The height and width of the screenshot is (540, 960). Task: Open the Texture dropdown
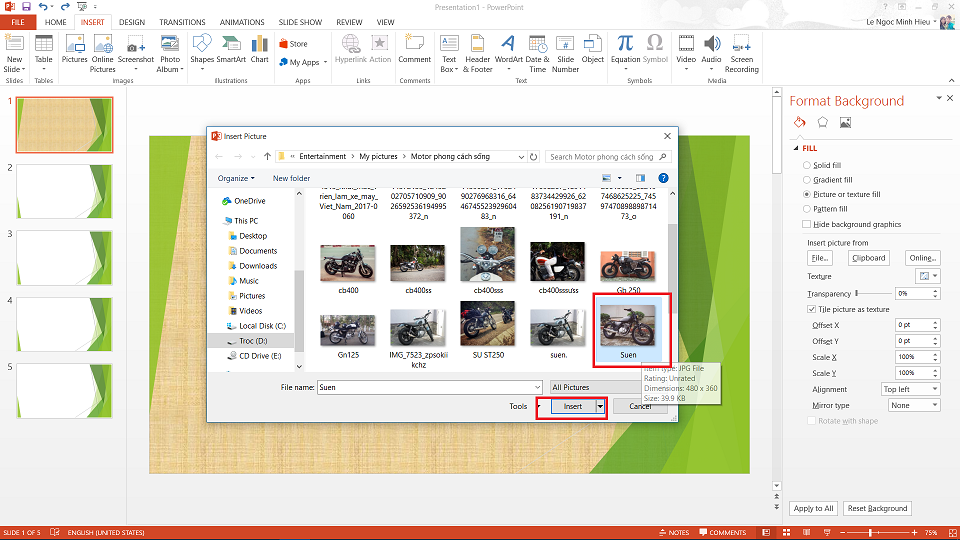pyautogui.click(x=927, y=276)
